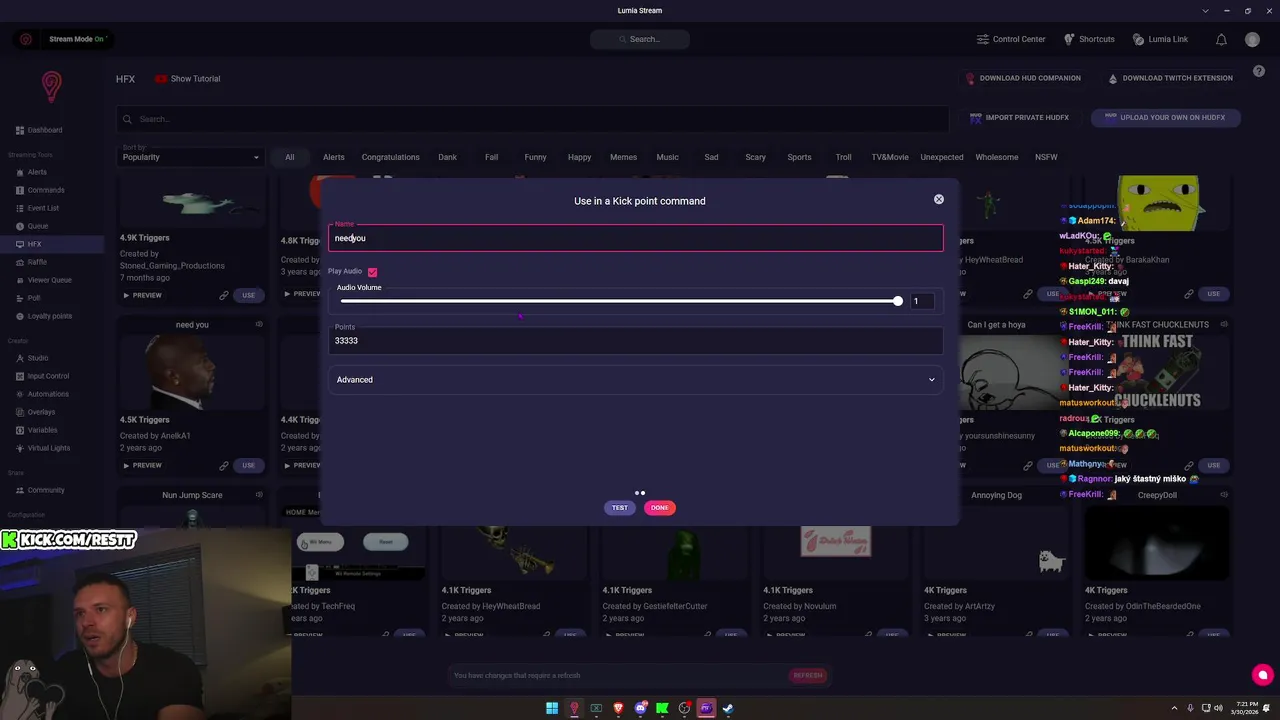Click the TEST button
This screenshot has height=720, width=1280.
(x=620, y=508)
